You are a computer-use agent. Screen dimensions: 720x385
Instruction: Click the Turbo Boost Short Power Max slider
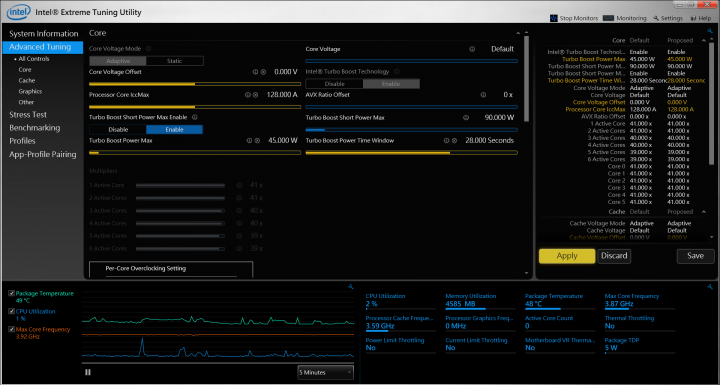tap(411, 130)
